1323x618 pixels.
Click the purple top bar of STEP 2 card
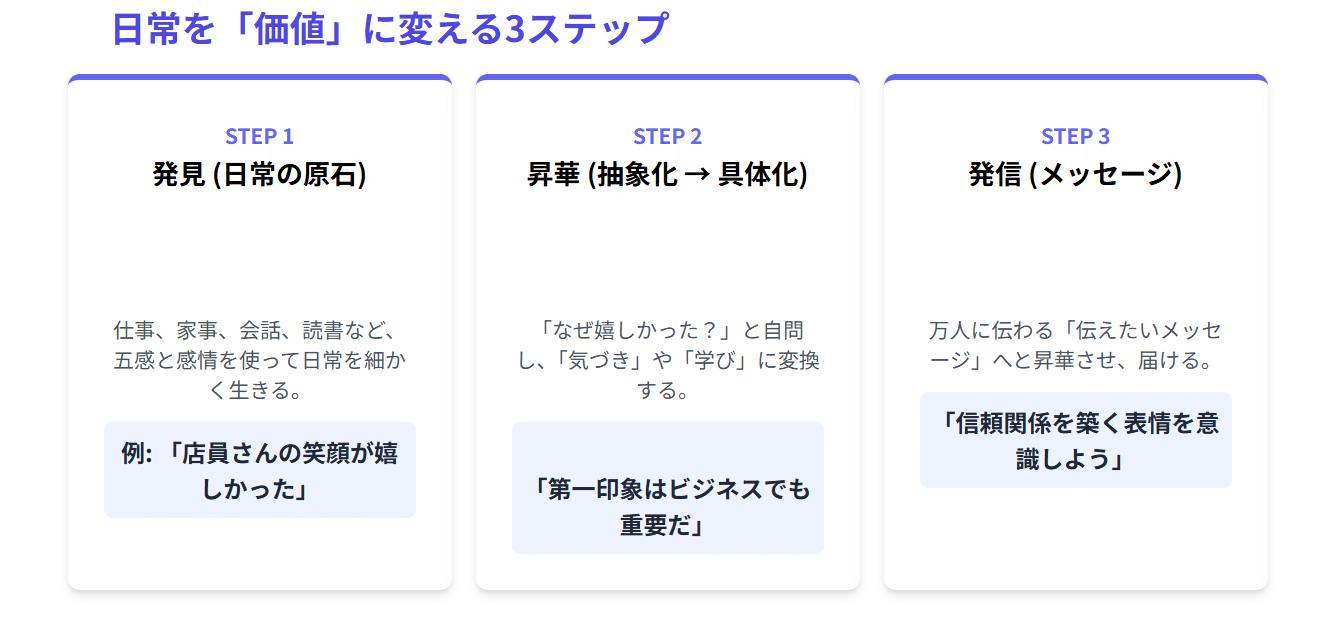coord(667,77)
